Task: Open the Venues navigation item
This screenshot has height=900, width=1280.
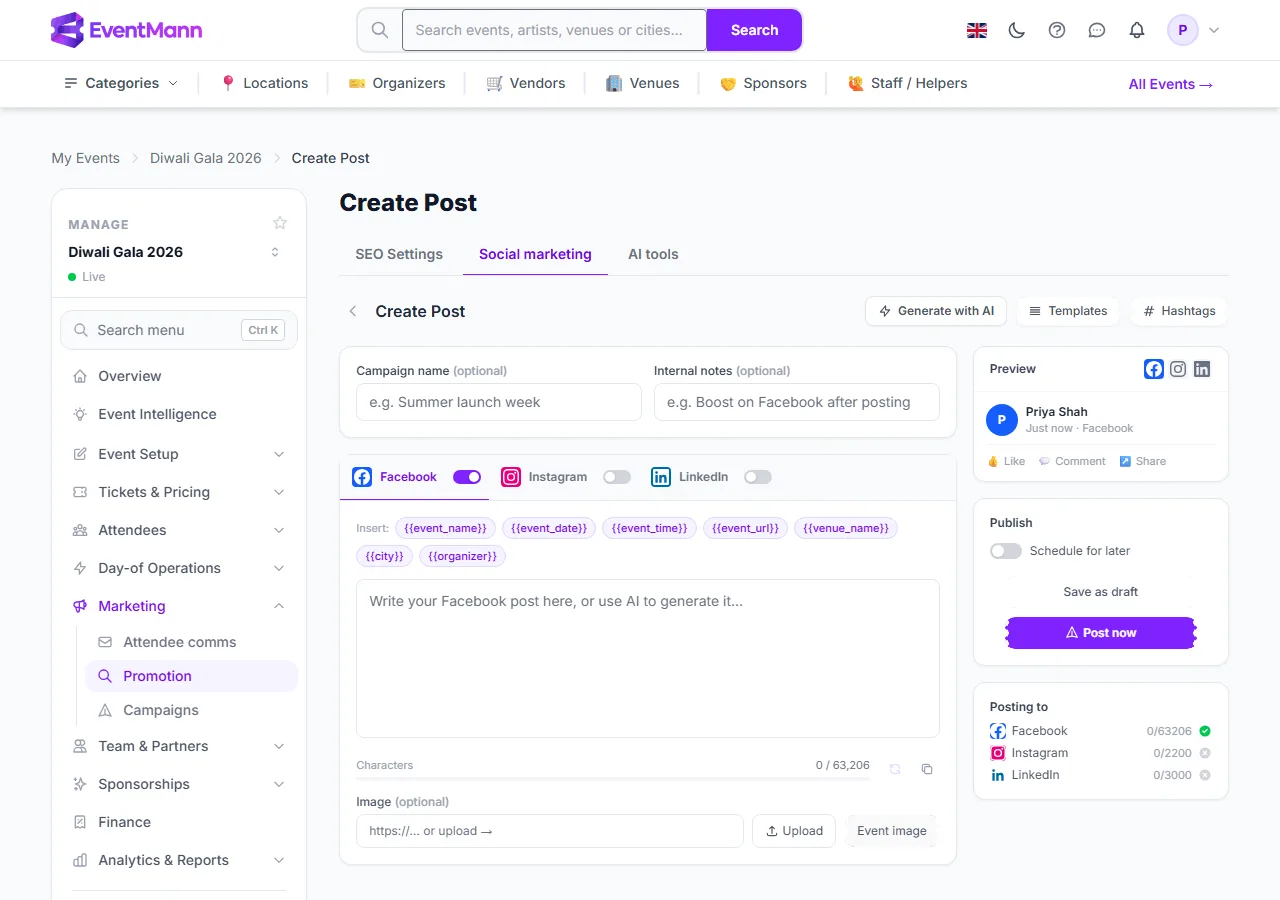Action: (642, 83)
